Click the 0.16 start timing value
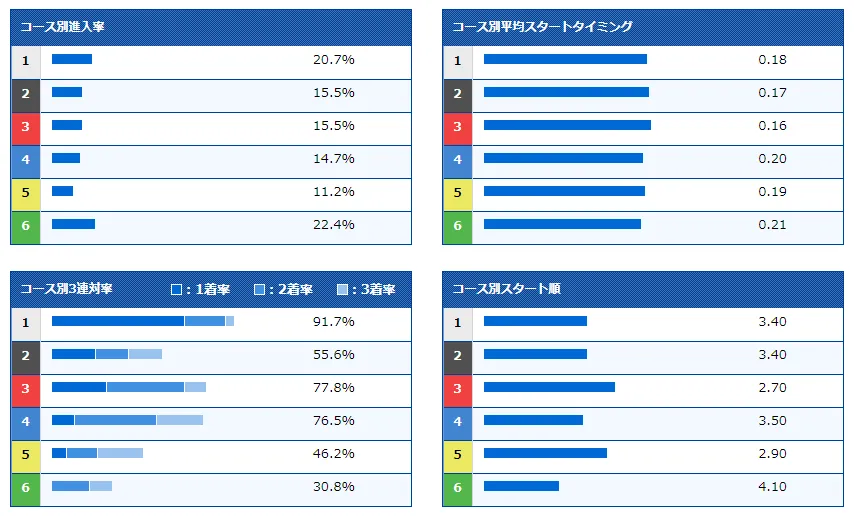This screenshot has height=516, width=854. 772,126
